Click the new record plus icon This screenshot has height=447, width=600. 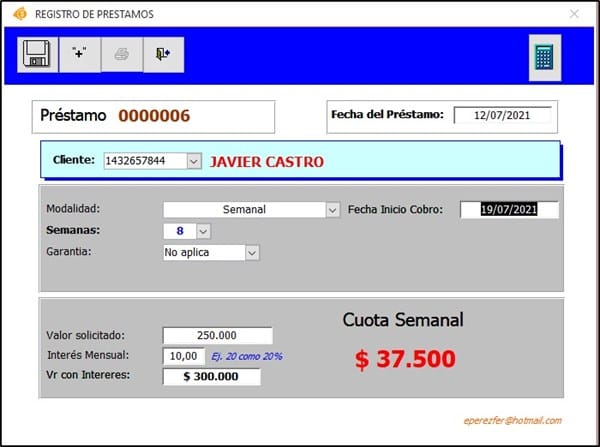click(80, 54)
